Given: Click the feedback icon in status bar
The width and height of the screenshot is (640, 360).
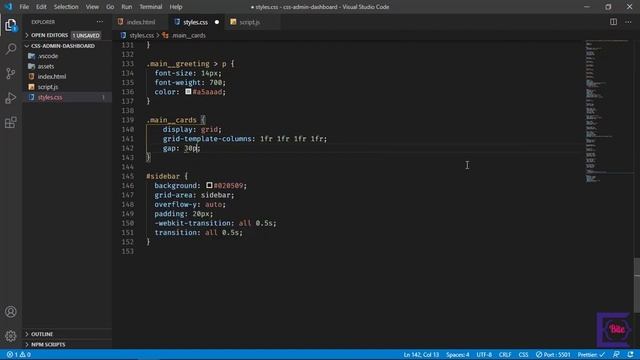Looking at the screenshot, I should pos(616,355).
